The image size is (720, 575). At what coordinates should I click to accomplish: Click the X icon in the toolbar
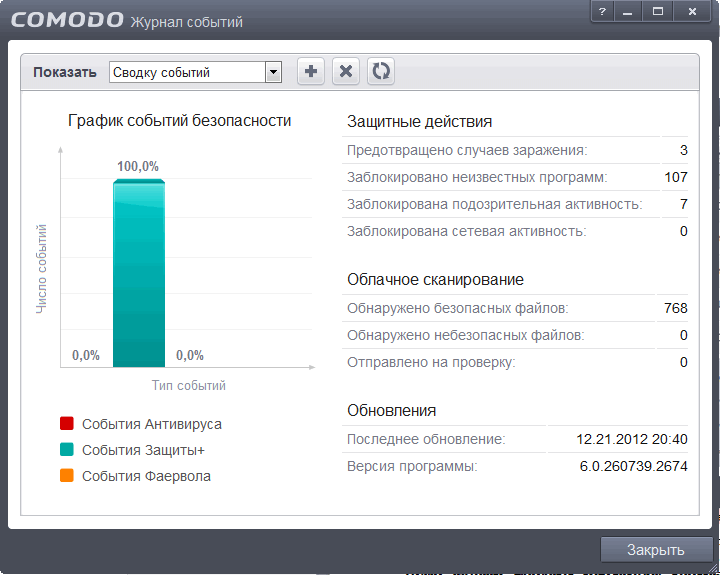[x=346, y=71]
